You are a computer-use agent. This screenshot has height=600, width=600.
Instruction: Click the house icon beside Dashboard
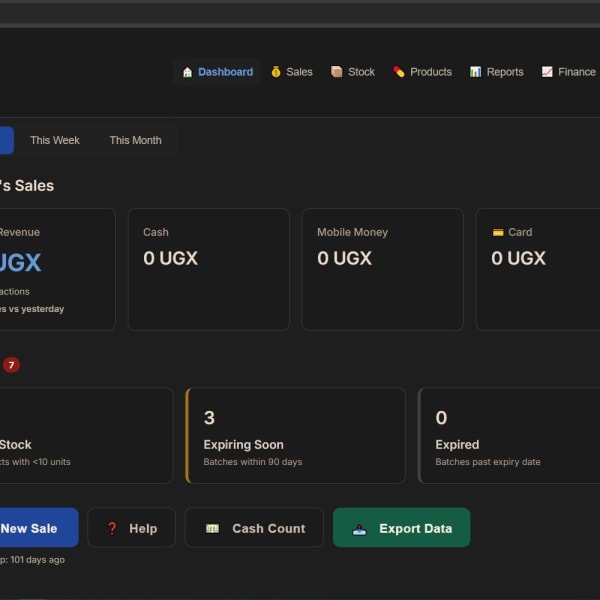[x=187, y=72]
